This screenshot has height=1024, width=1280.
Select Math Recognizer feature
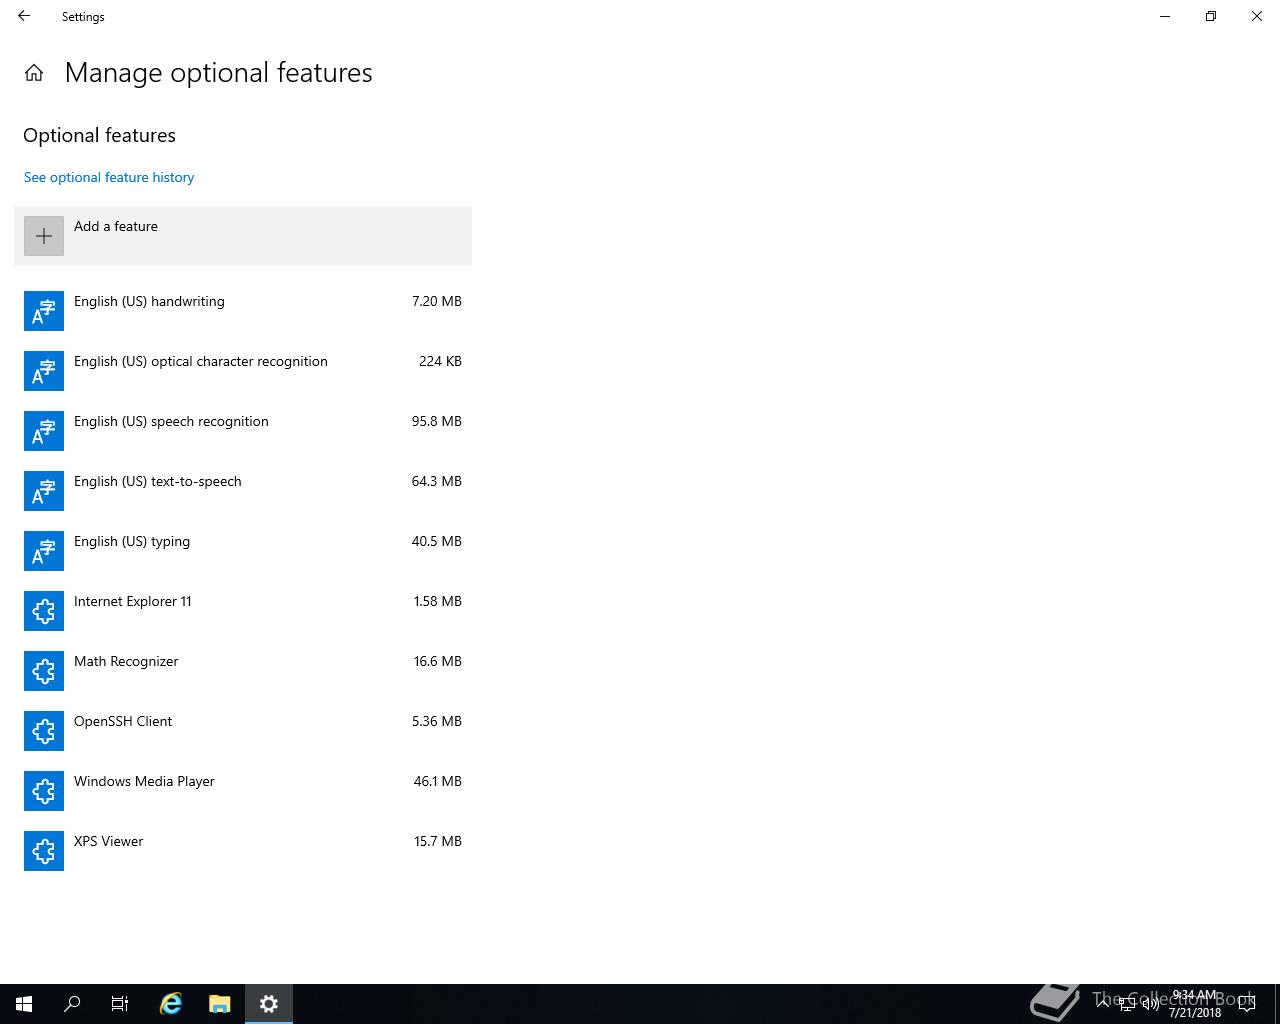[243, 671]
